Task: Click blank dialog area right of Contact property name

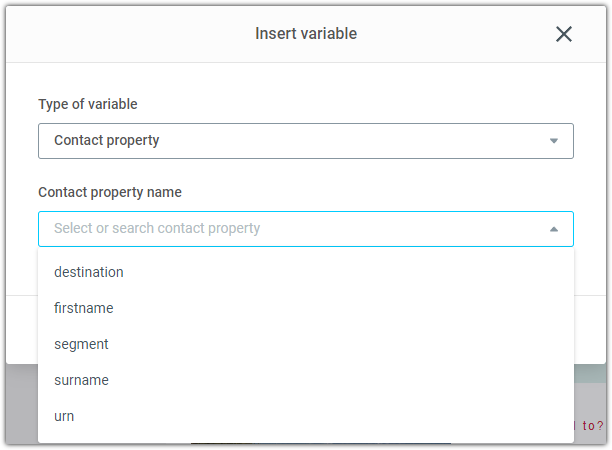Action: [377, 192]
